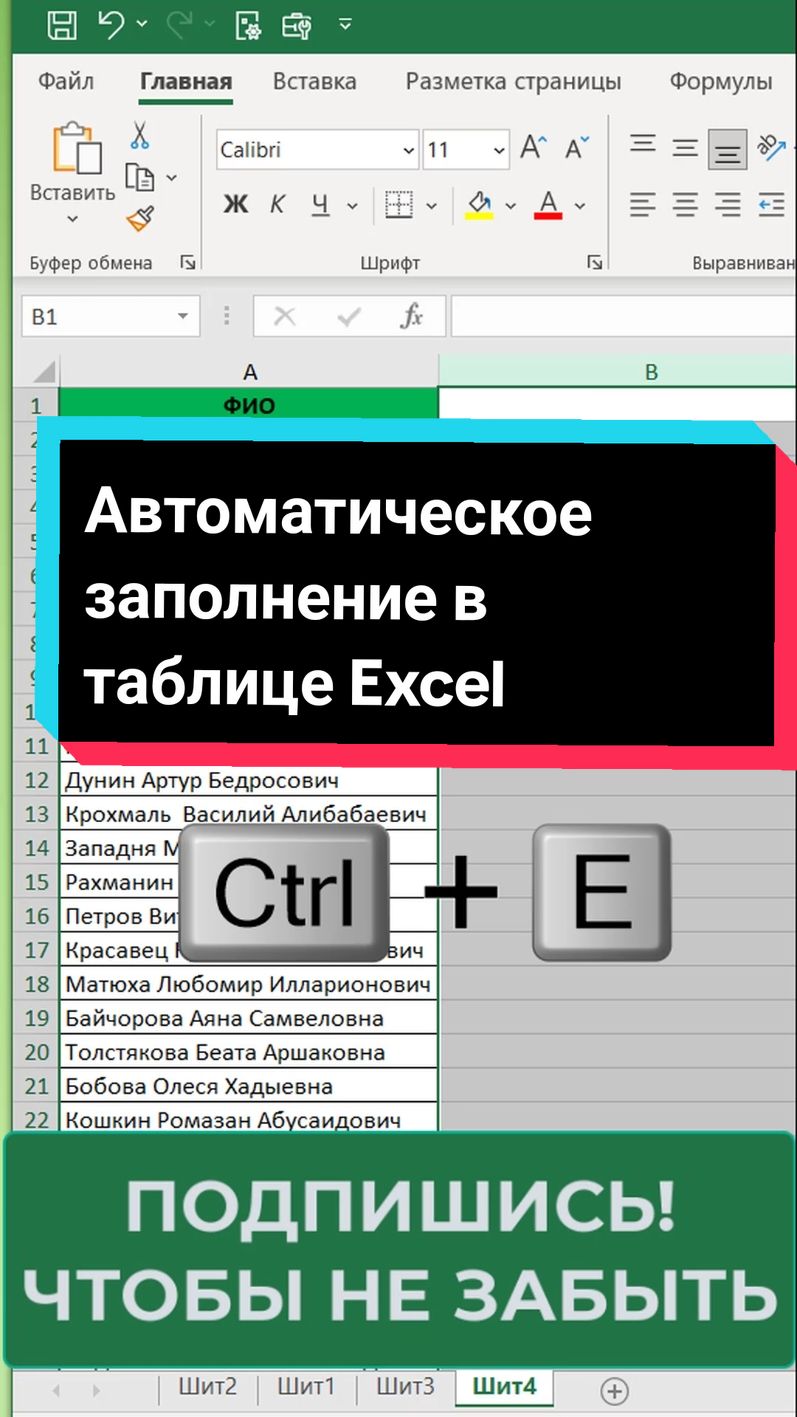Viewport: 797px width, 1417px height.
Task: Add a new sheet with the plus icon
Action: click(x=614, y=1390)
